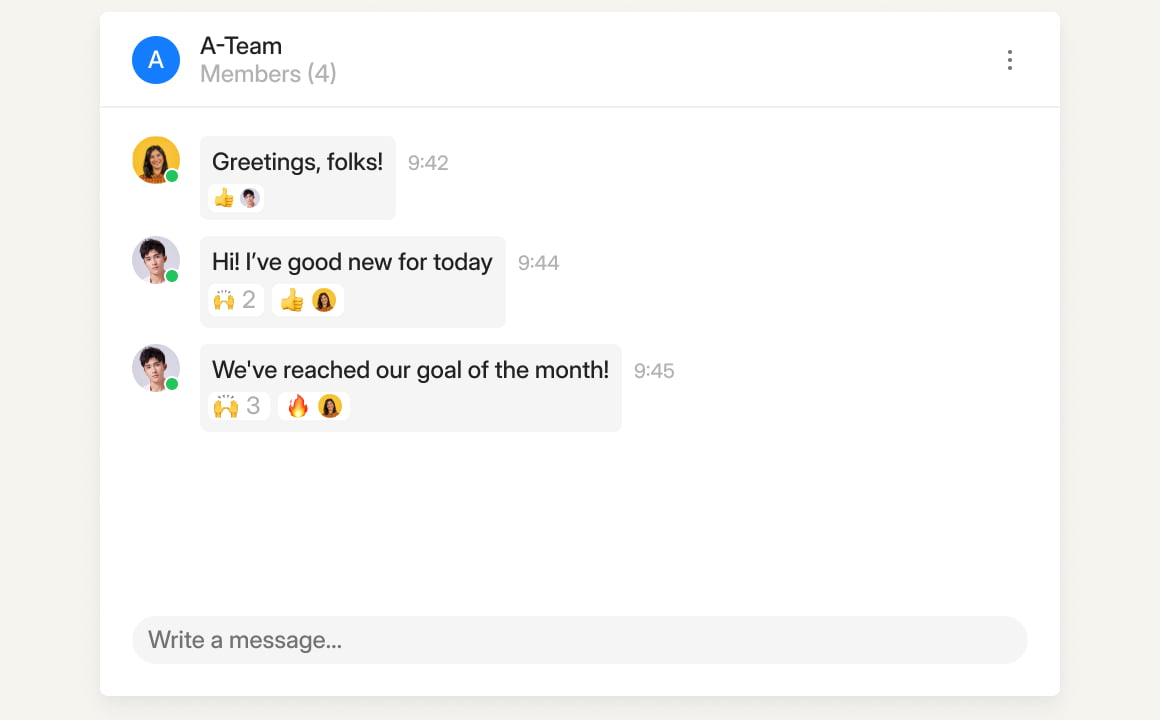Click in the Write a message field

pos(579,640)
